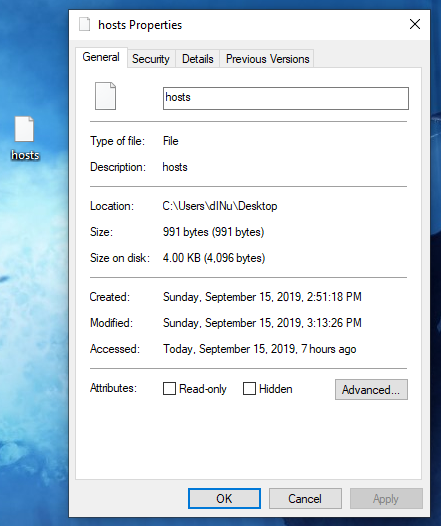441x526 pixels.
Task: Click the large file icon beside the name field
Action: 105,96
